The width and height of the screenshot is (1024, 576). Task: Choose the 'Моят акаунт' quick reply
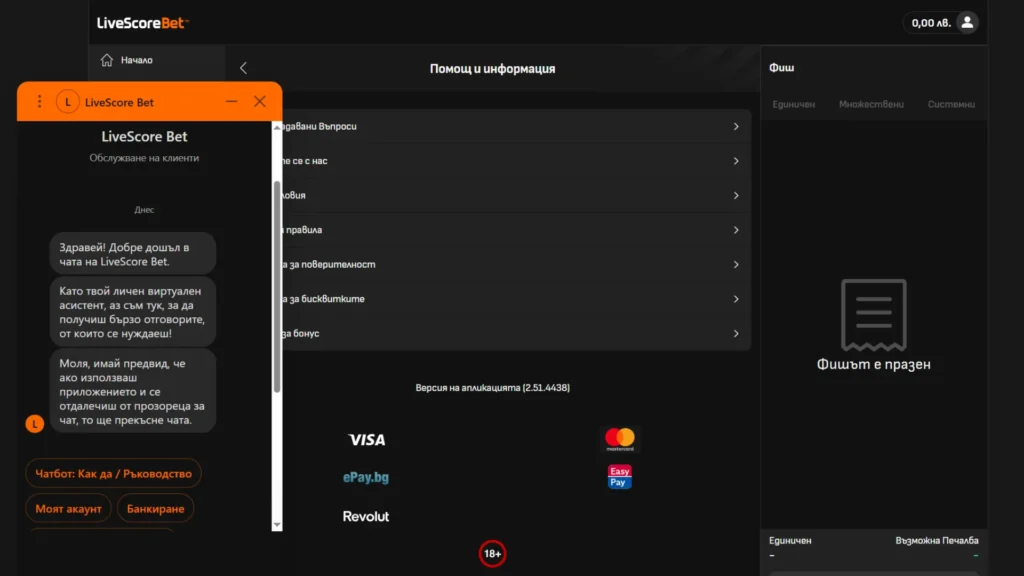69,509
